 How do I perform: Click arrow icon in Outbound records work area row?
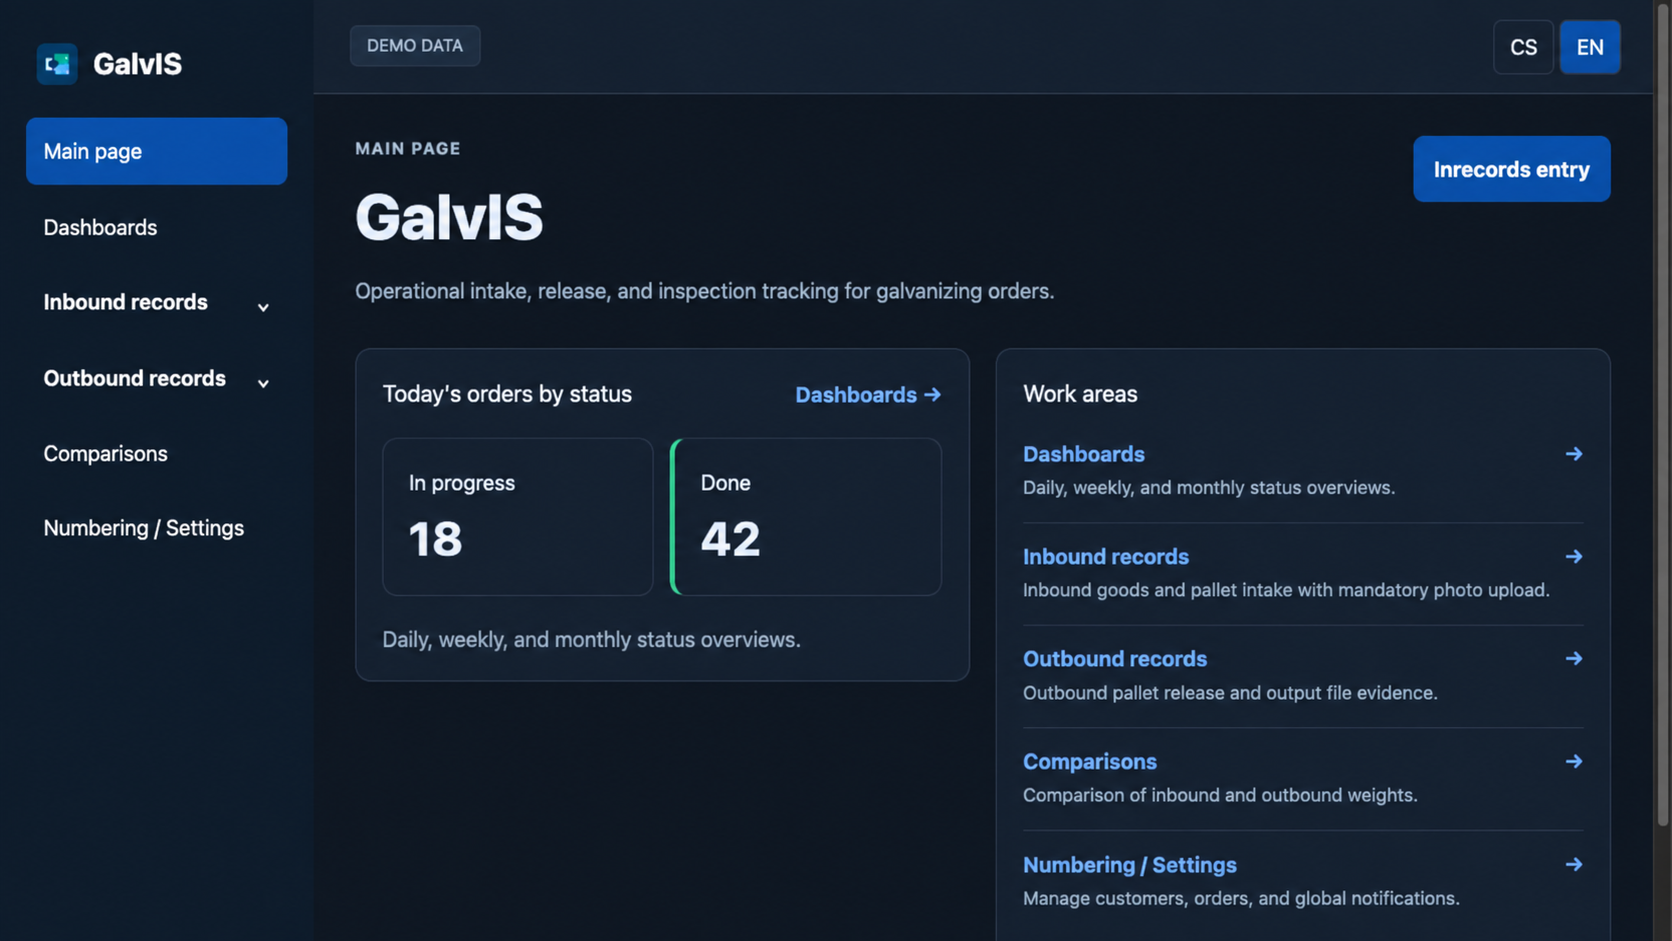point(1573,659)
